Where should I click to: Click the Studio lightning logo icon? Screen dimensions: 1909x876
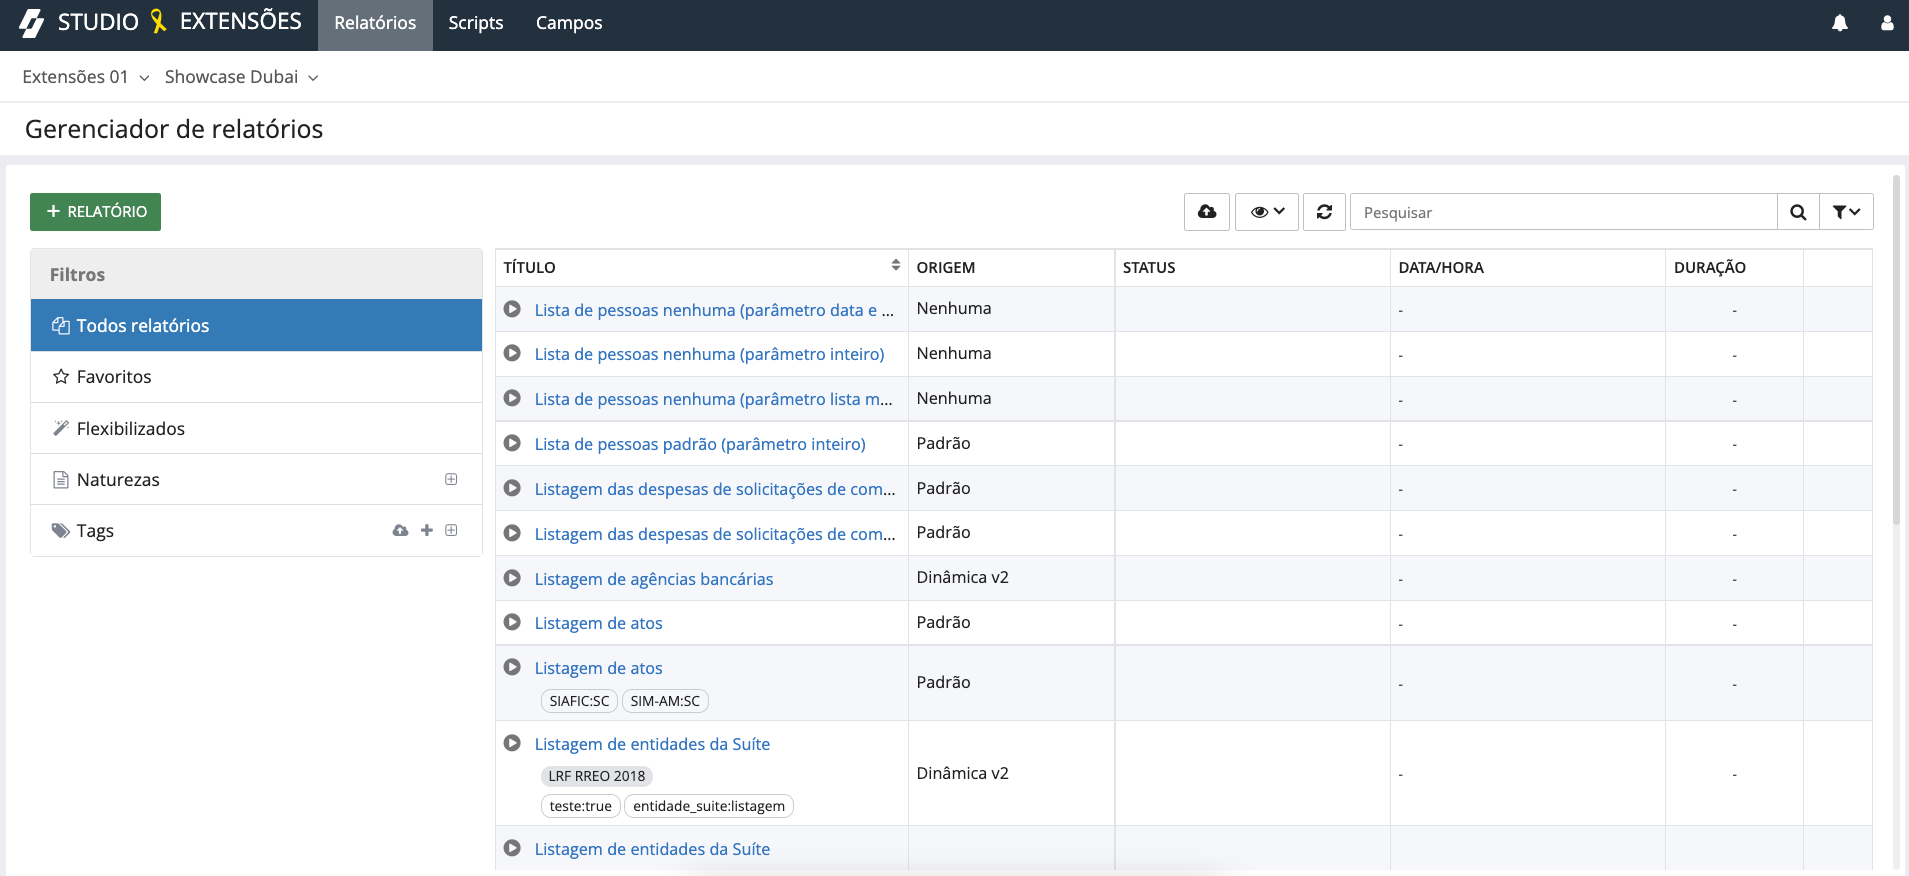coord(32,23)
